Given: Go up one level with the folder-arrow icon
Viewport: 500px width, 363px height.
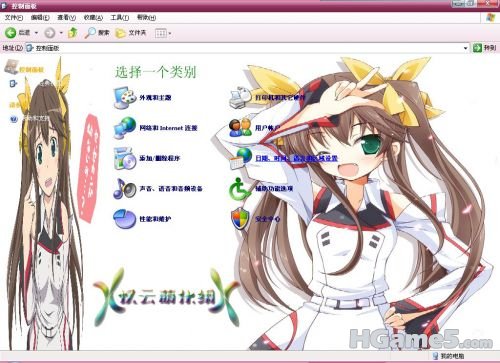Looking at the screenshot, I should [x=73, y=32].
